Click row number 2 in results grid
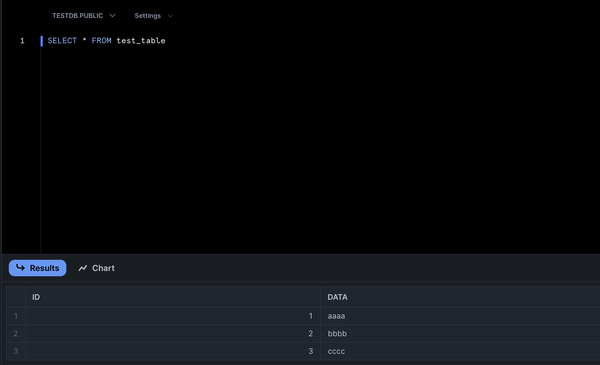The width and height of the screenshot is (600, 365). point(16,334)
